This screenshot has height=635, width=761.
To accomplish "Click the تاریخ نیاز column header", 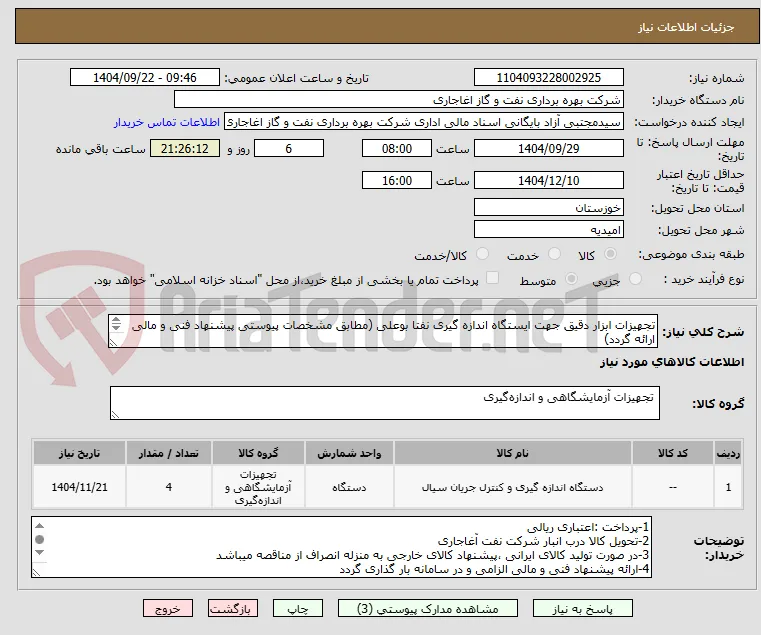I will [80, 453].
